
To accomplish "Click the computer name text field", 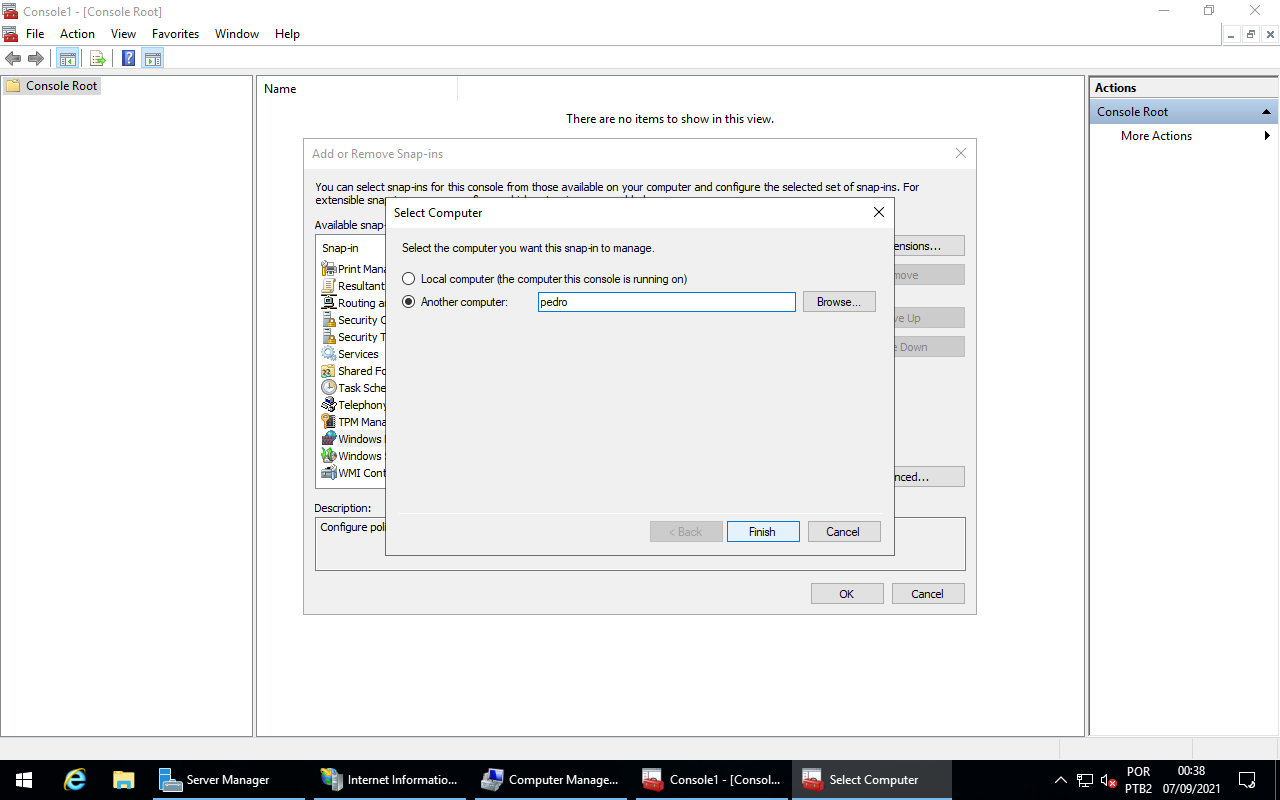I will [x=666, y=302].
